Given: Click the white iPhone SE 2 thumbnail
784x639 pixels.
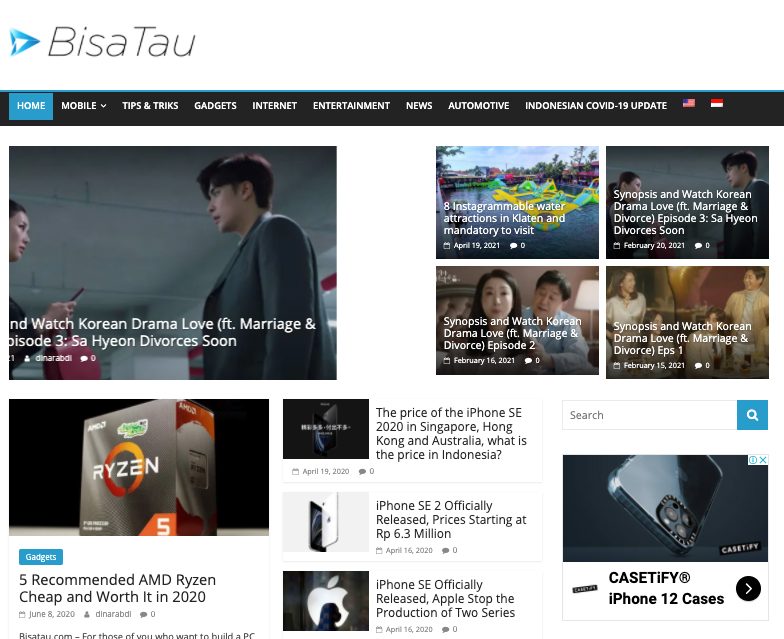Looking at the screenshot, I should click(x=326, y=522).
